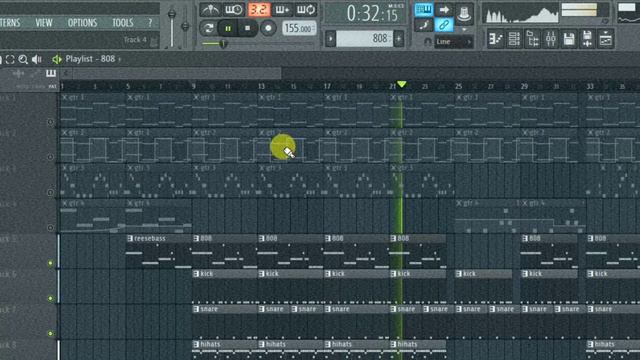Open the reesebass clip menu icon
The height and width of the screenshot is (360, 640).
click(130, 238)
